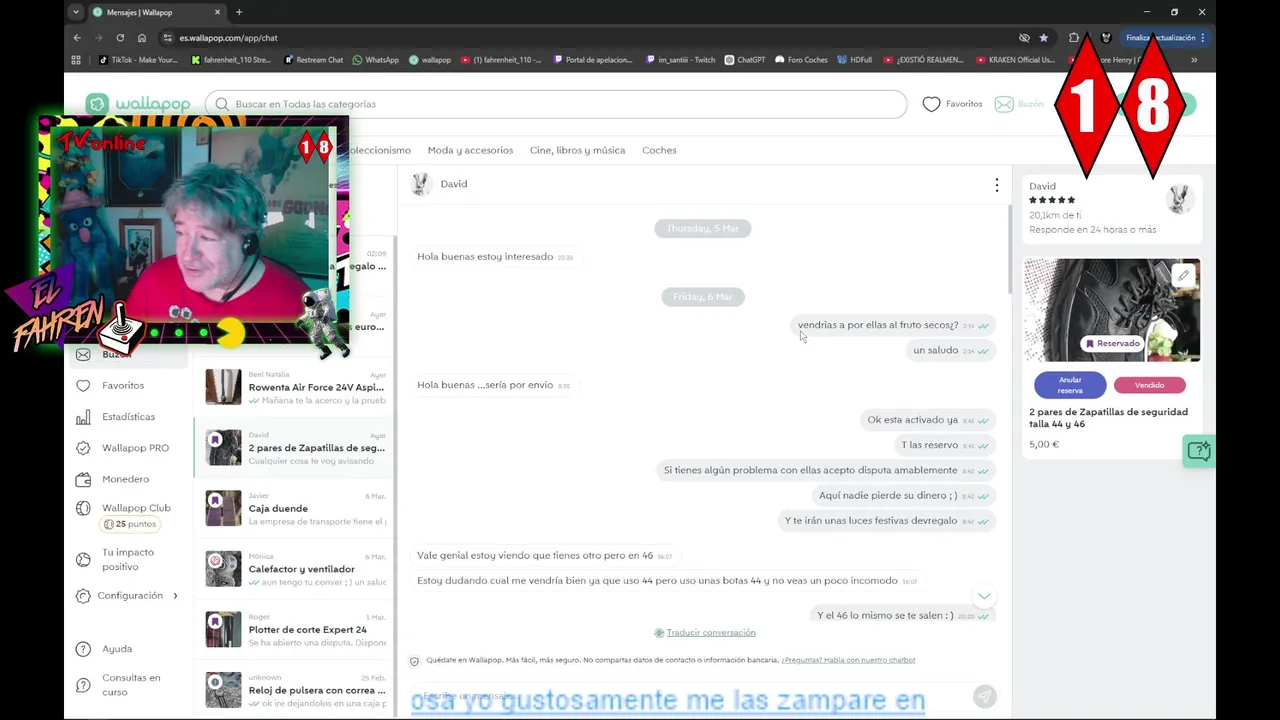Open the Caja duende conversation
1280x720 pixels.
tap(295, 508)
